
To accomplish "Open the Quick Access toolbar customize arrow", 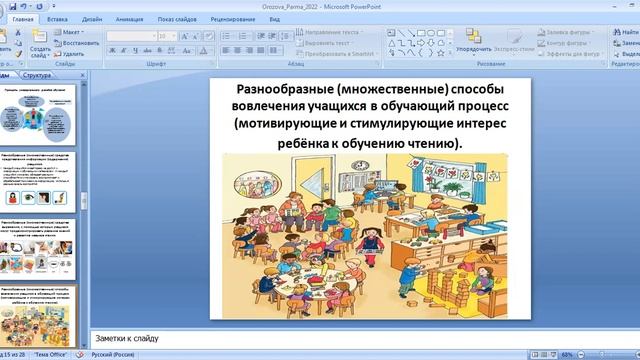I will point(54,7).
